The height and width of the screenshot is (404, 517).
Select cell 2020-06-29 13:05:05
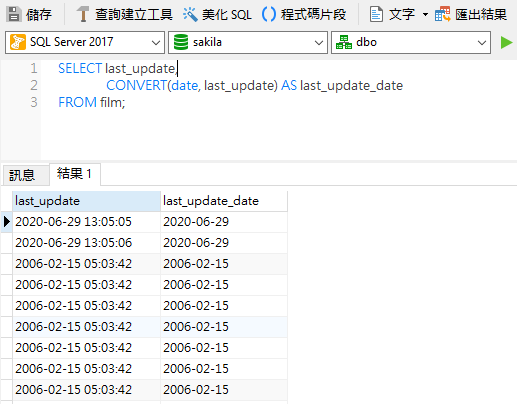coord(86,222)
